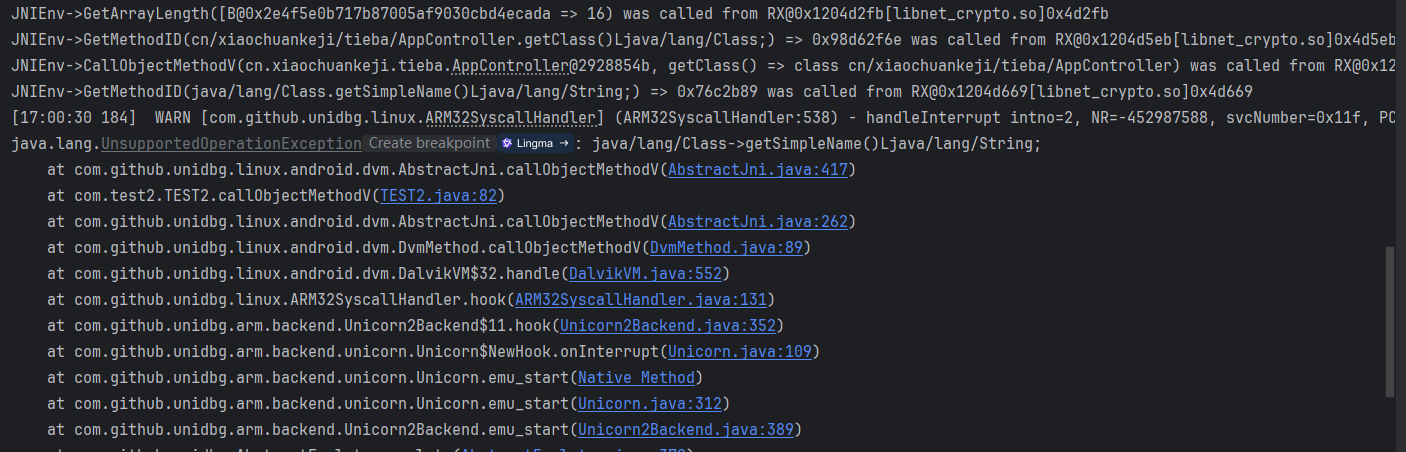Navigate to AbstractJni.java:262
The image size is (1406, 452).
coord(758,221)
